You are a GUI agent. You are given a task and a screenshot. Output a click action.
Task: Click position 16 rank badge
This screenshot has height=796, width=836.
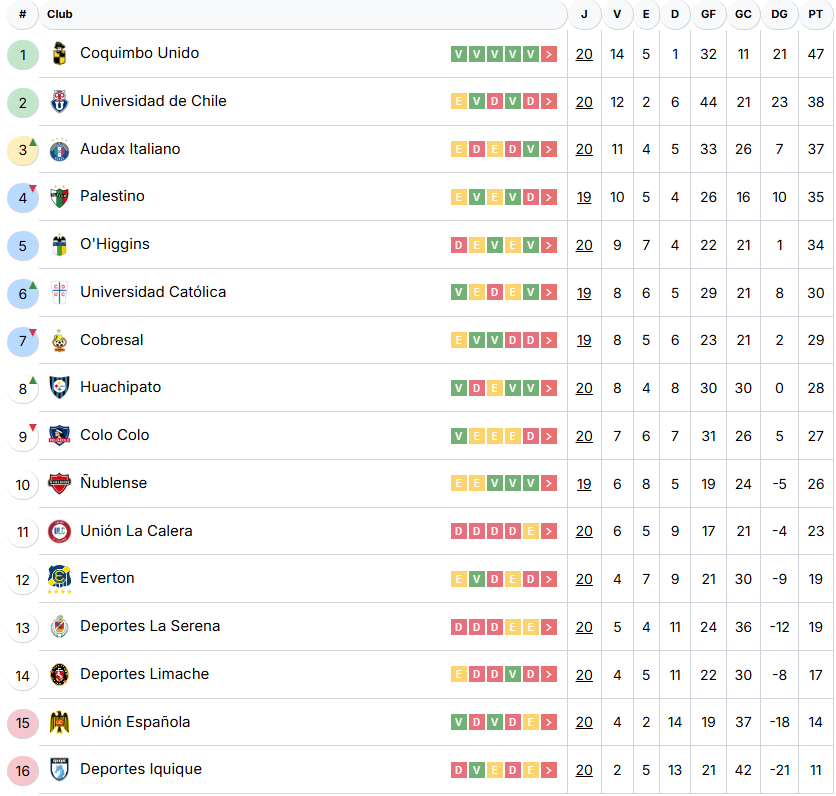click(23, 771)
